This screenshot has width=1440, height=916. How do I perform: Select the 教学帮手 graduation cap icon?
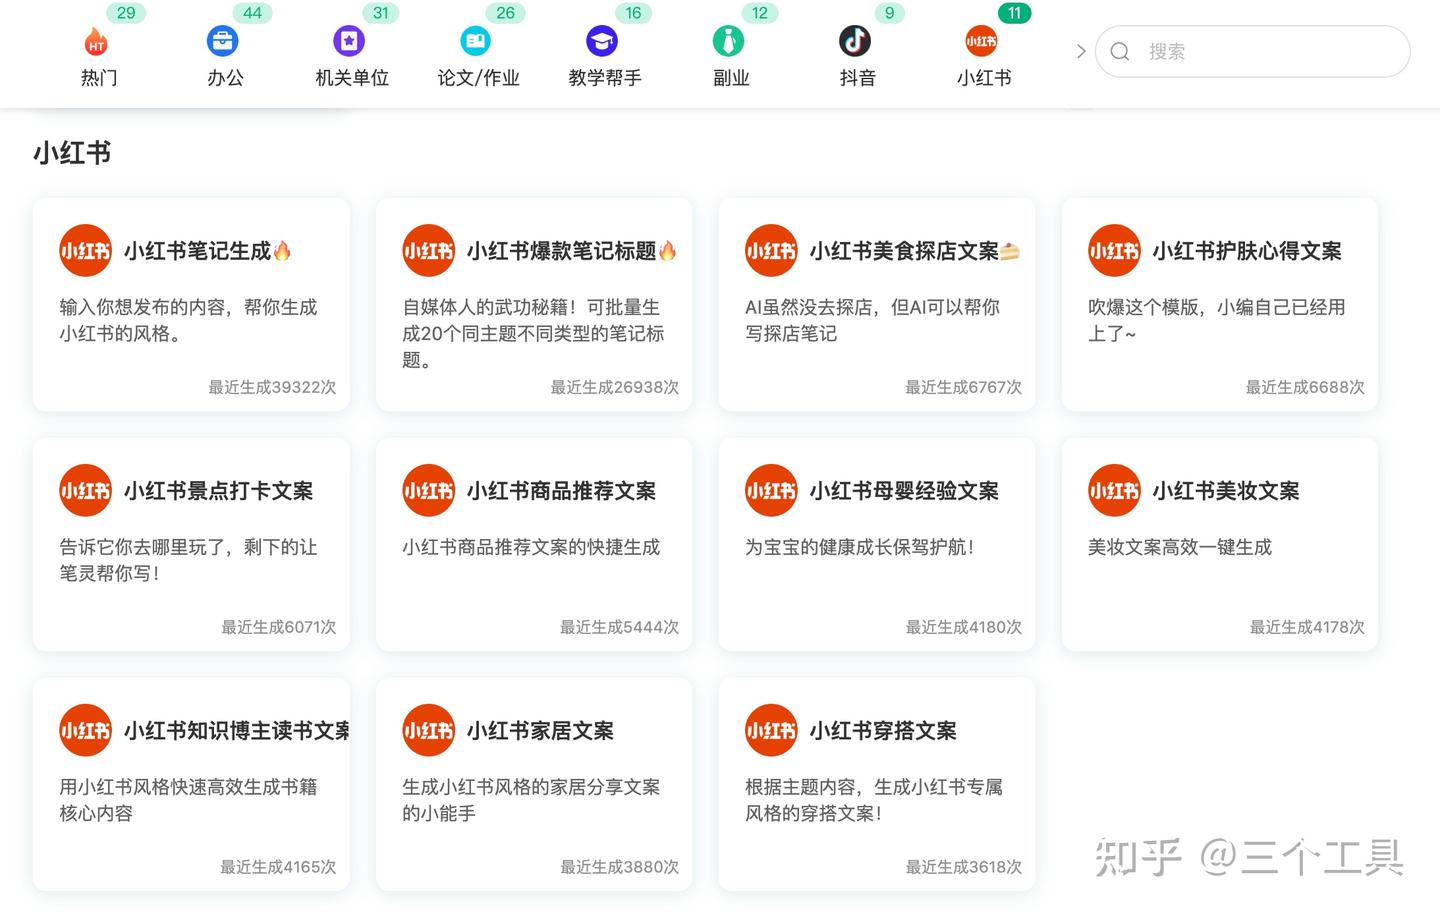(602, 41)
